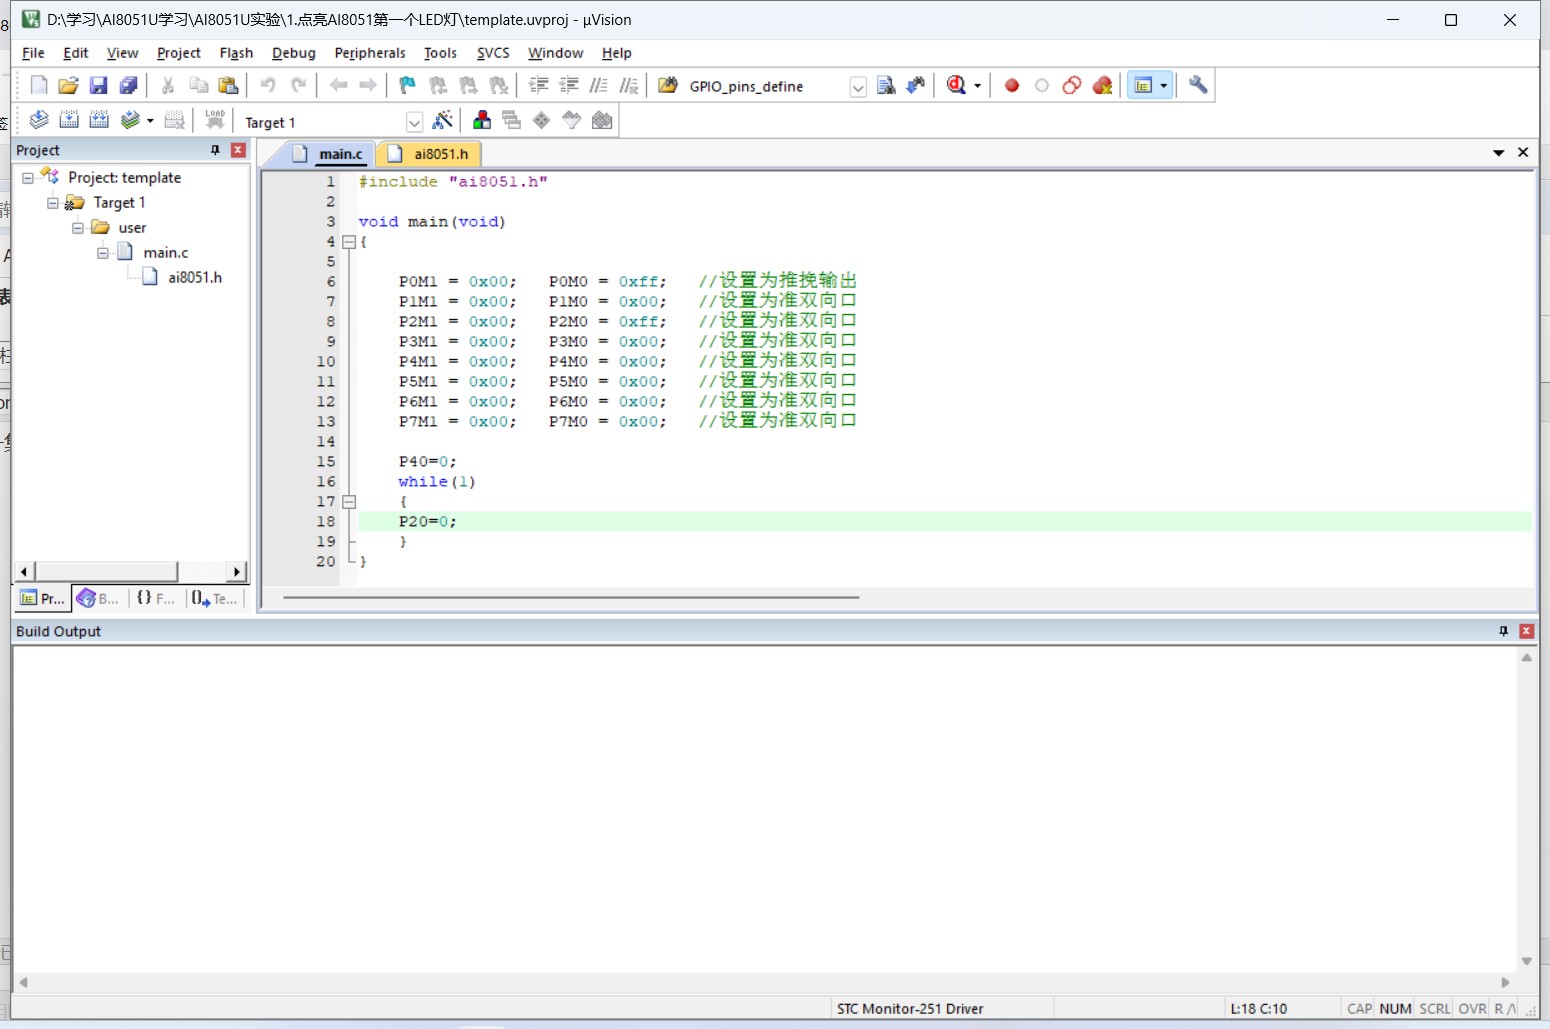Disable all breakpoints double-circle icon
This screenshot has height=1029, width=1550.
click(x=1072, y=86)
